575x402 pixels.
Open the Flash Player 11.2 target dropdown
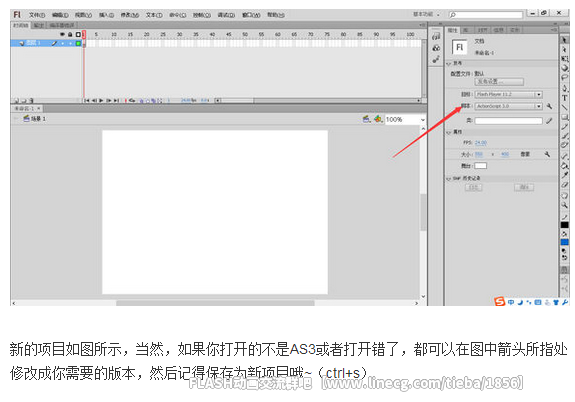508,95
